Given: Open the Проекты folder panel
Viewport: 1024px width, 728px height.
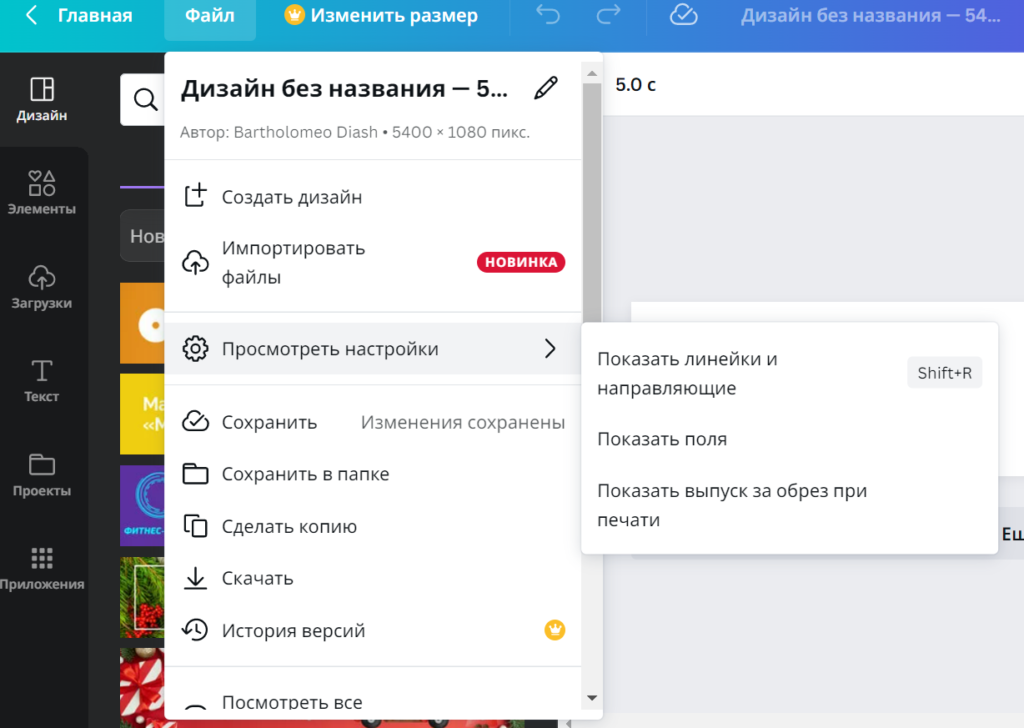Looking at the screenshot, I should click(x=42, y=476).
